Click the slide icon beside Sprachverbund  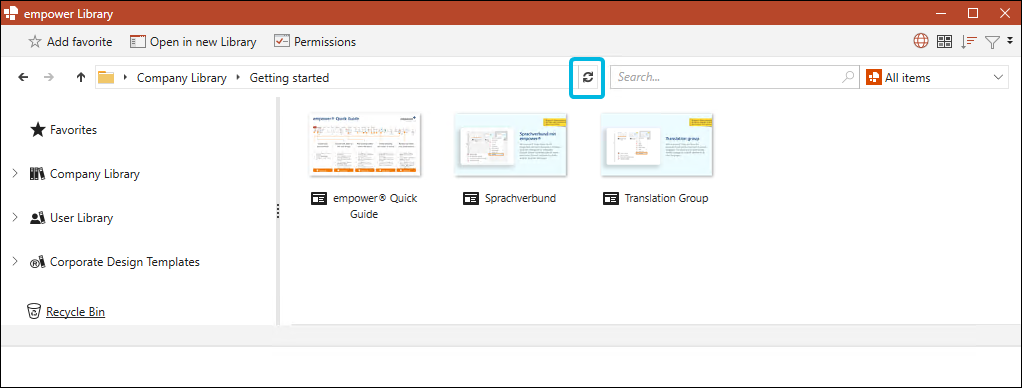point(471,198)
